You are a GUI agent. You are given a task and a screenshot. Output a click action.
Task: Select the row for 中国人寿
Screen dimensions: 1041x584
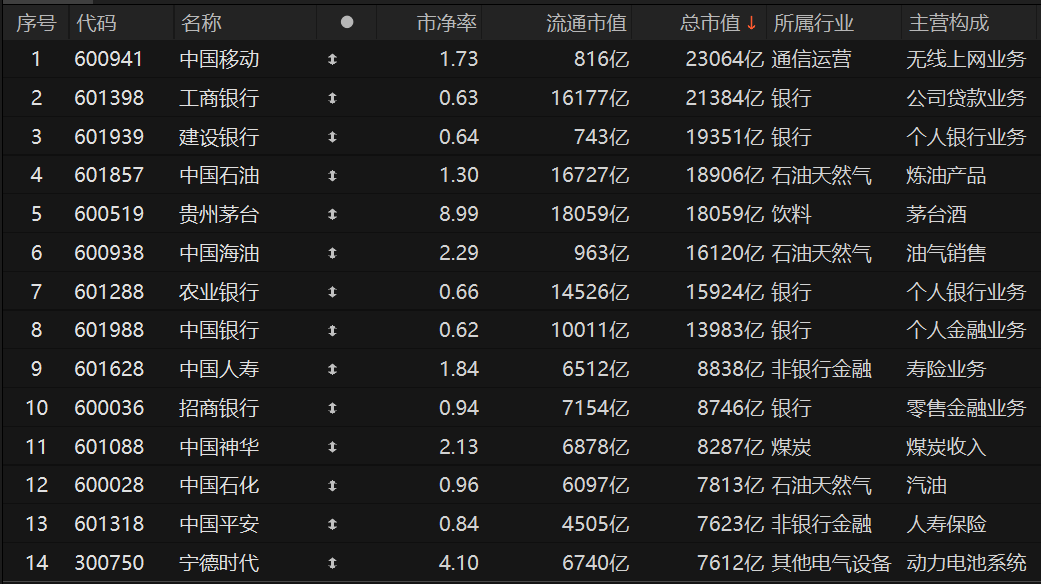pos(217,368)
